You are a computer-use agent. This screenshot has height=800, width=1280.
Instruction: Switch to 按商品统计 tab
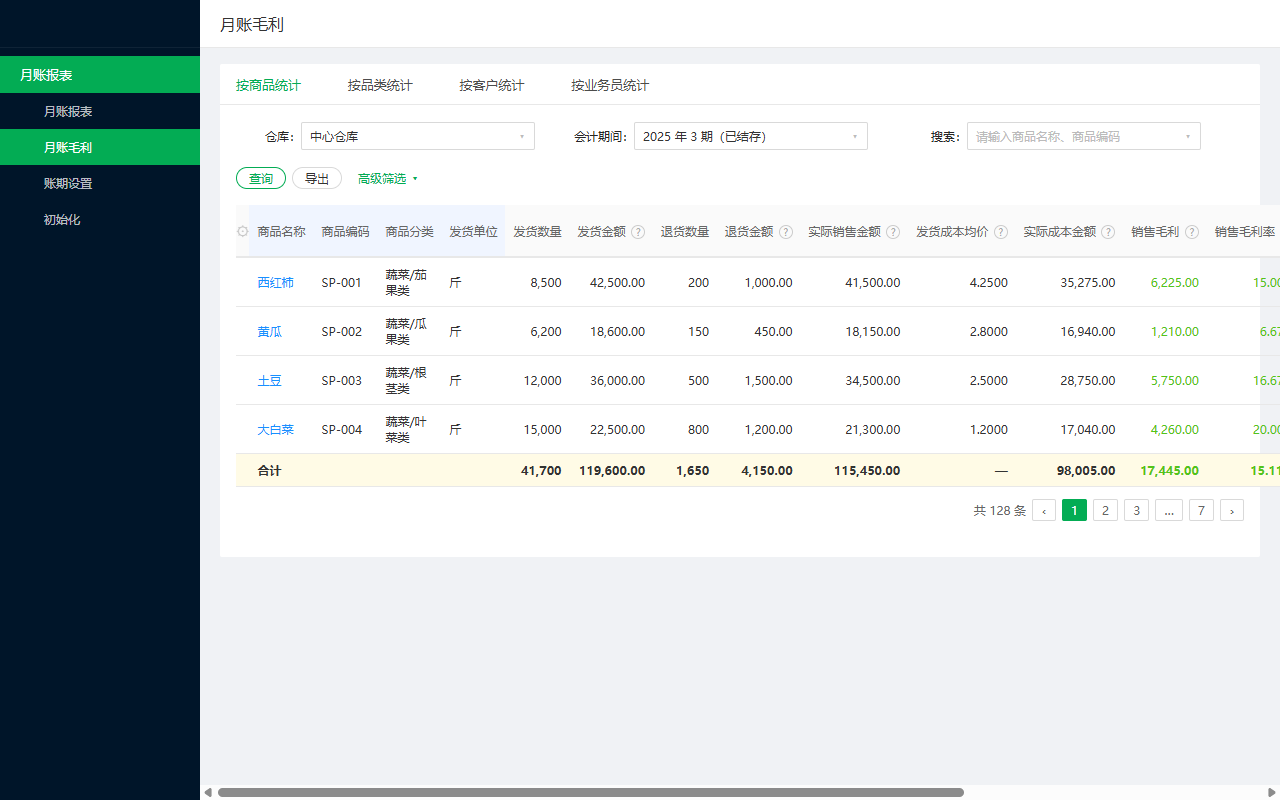(268, 85)
